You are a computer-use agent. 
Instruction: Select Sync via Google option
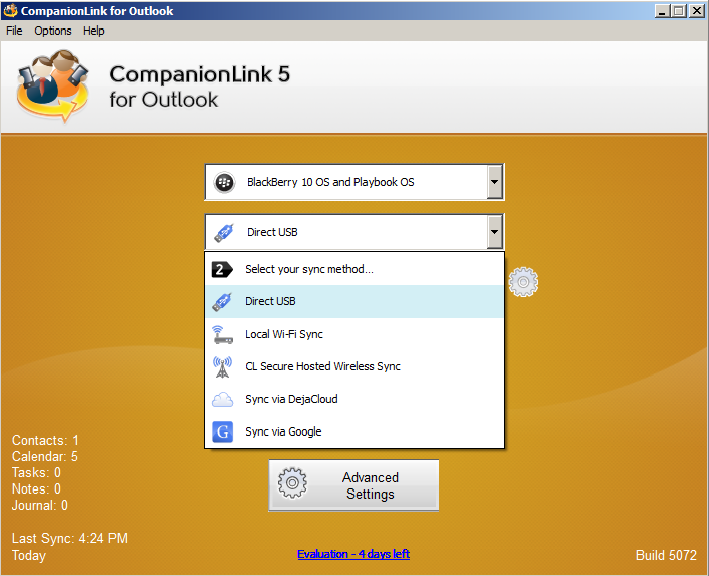pos(354,432)
